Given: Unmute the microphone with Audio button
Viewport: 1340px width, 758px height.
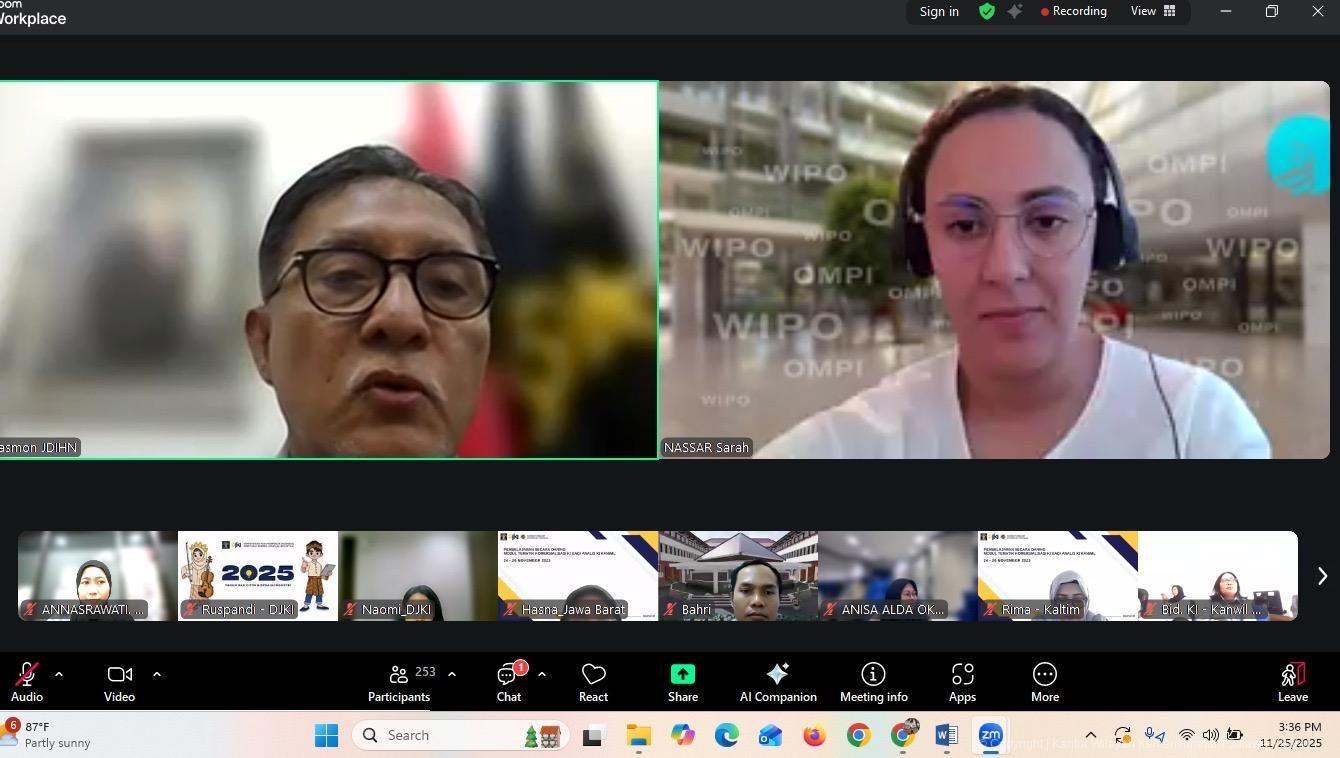Looking at the screenshot, I should point(27,682).
